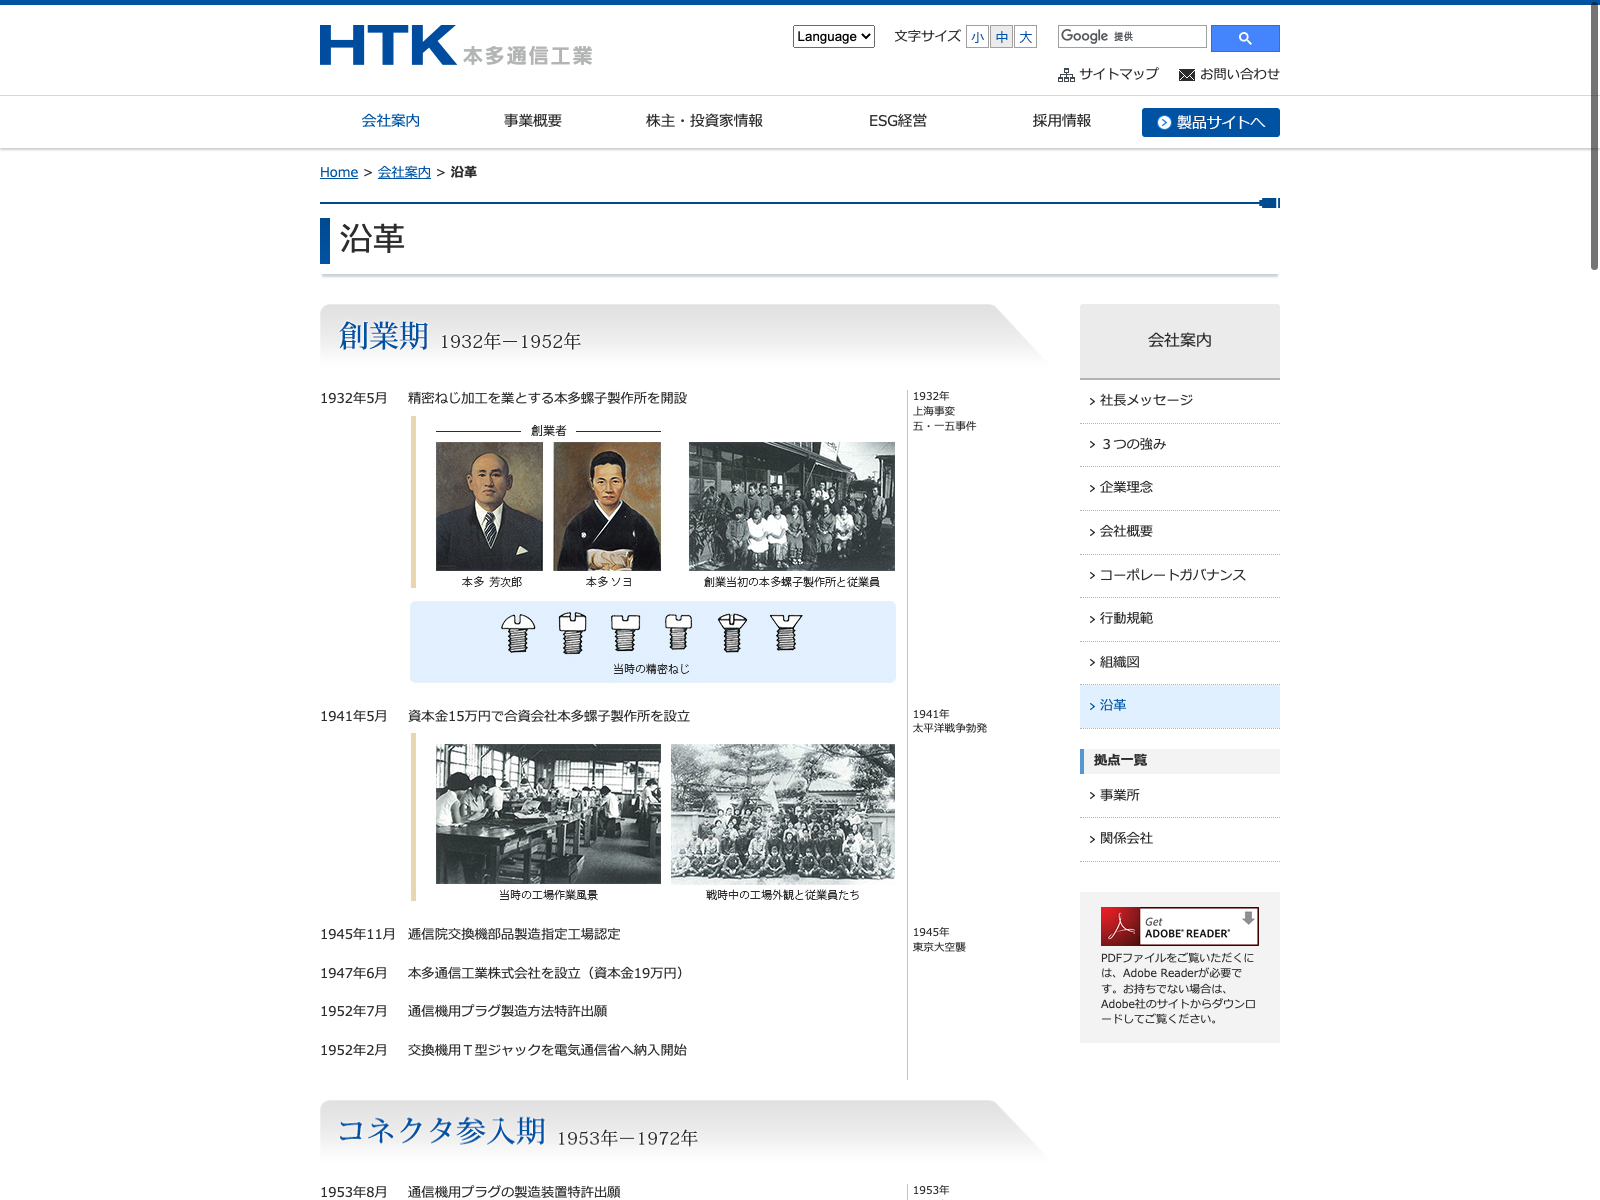Click the Get Adobe Reader badge
The image size is (1600, 1200).
[x=1179, y=926]
